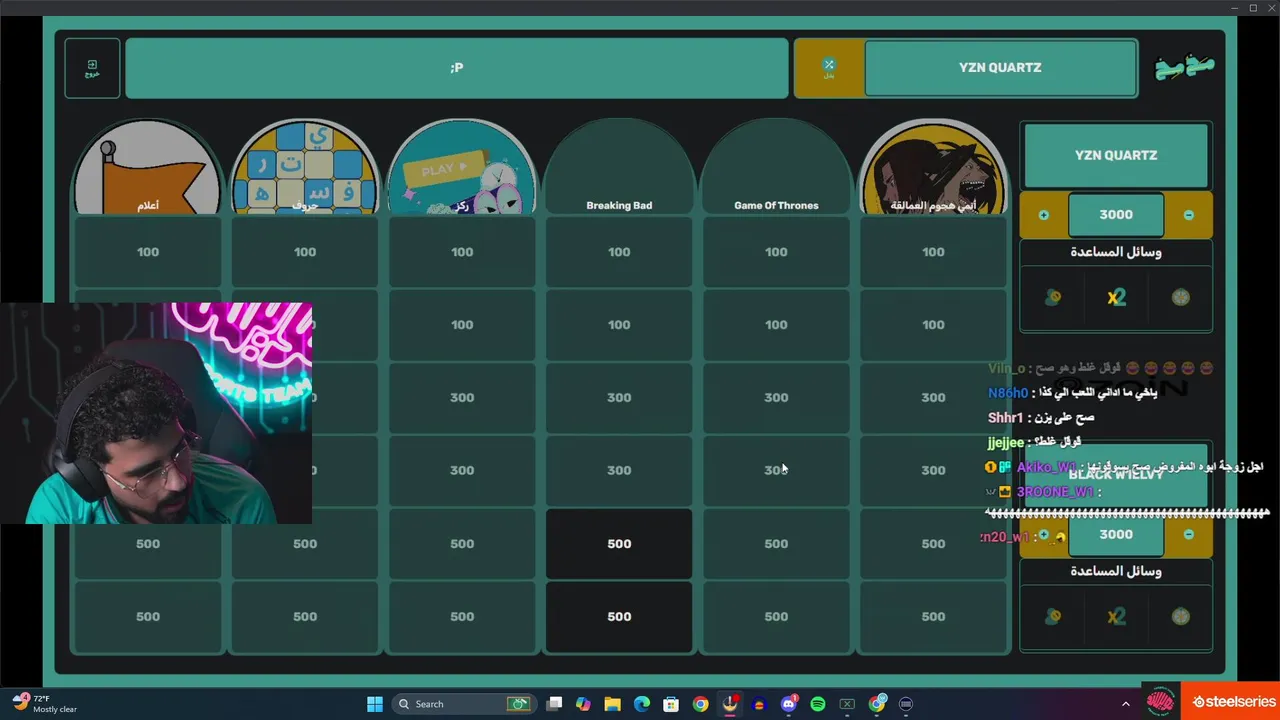
Task: Open the Windows Start menu
Action: point(375,704)
